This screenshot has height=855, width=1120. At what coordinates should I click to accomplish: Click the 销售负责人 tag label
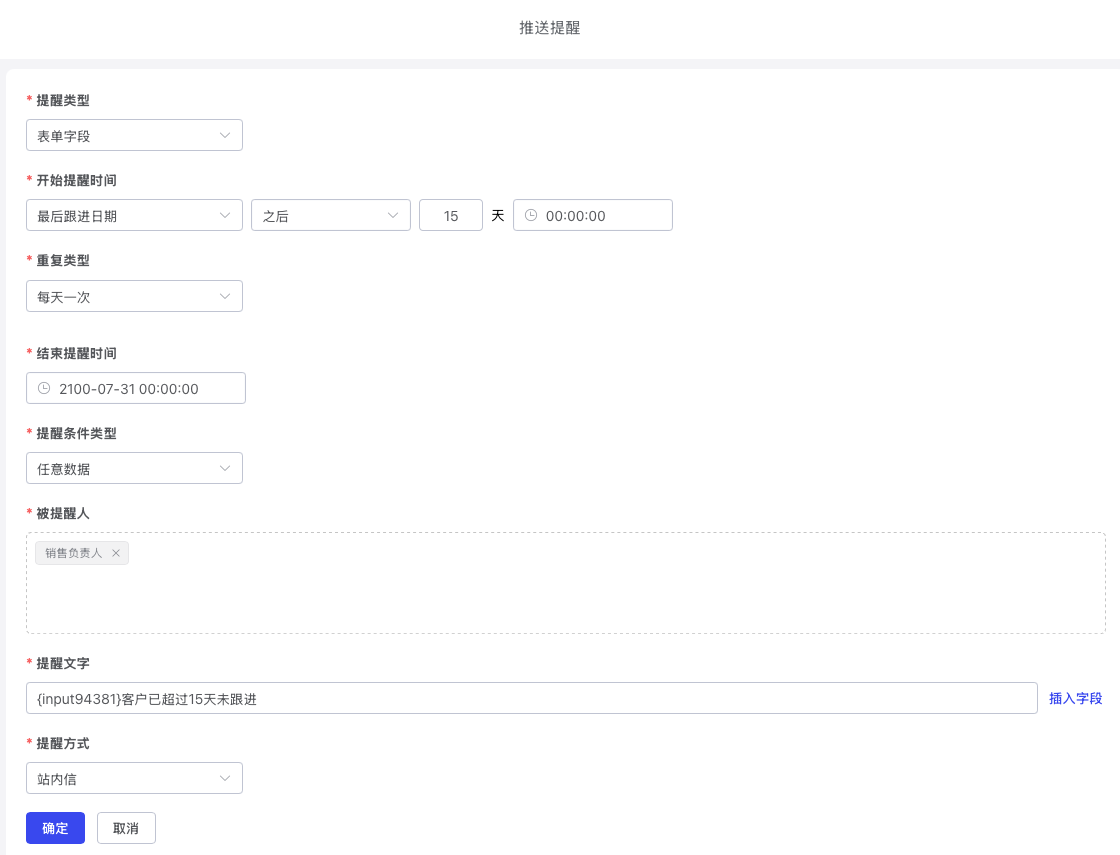(x=74, y=553)
